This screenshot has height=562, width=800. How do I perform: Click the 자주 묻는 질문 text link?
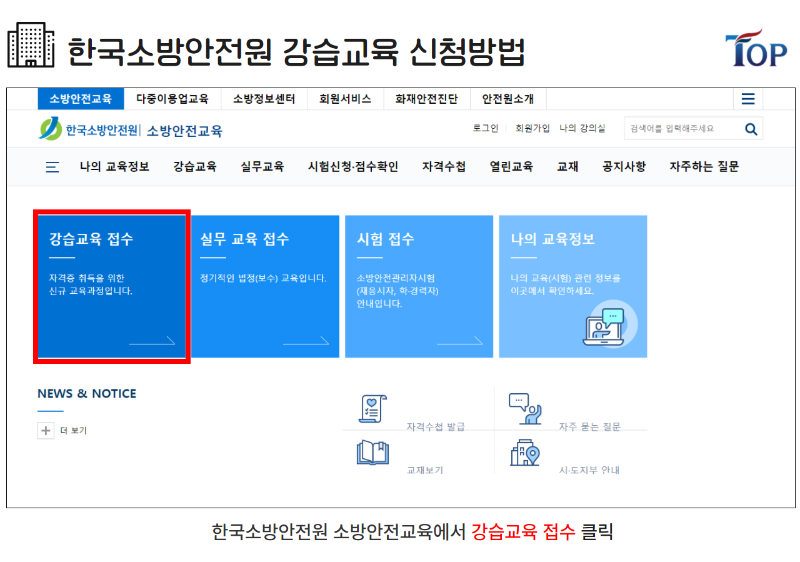[590, 427]
